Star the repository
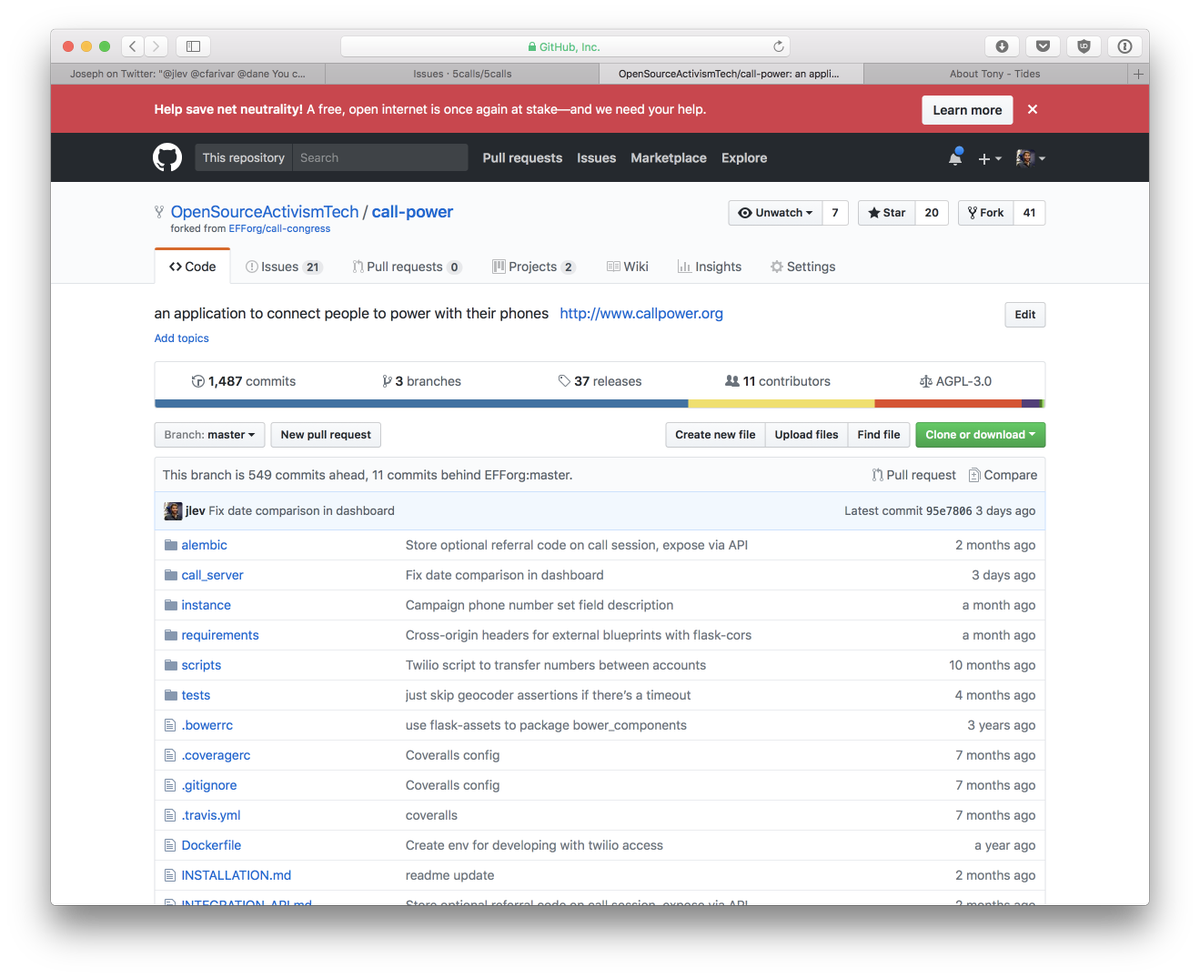Viewport: 1200px width, 978px height. click(886, 213)
